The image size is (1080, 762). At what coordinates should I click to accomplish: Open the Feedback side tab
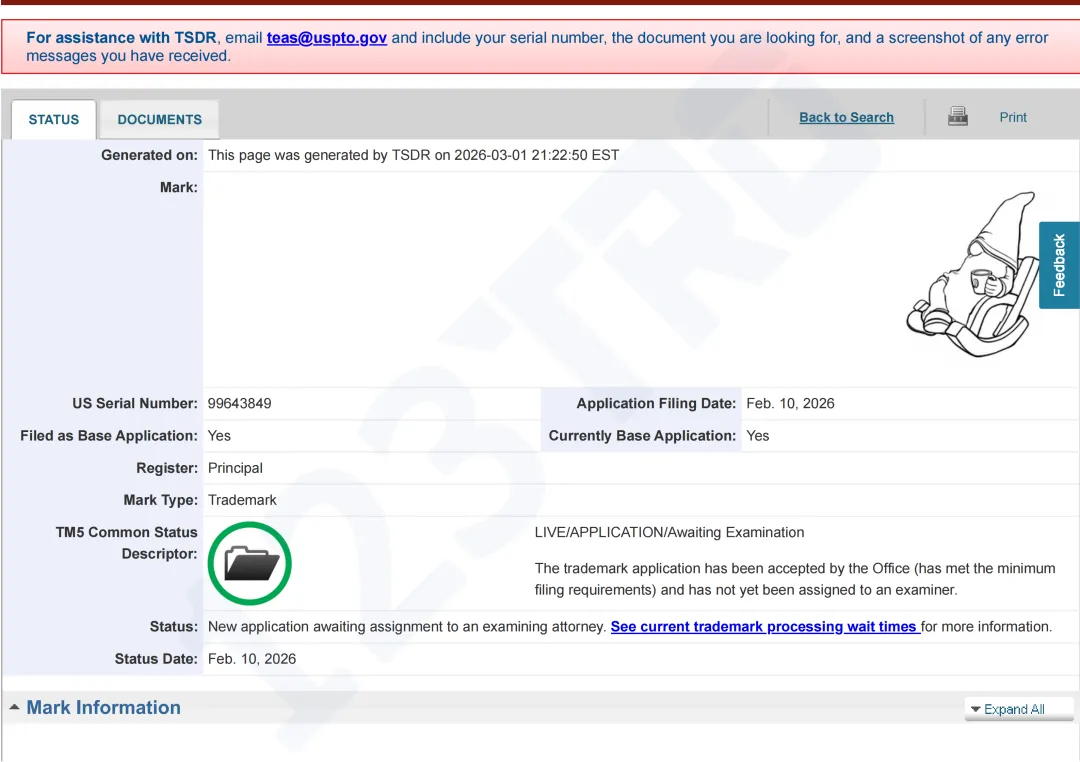tap(1059, 265)
